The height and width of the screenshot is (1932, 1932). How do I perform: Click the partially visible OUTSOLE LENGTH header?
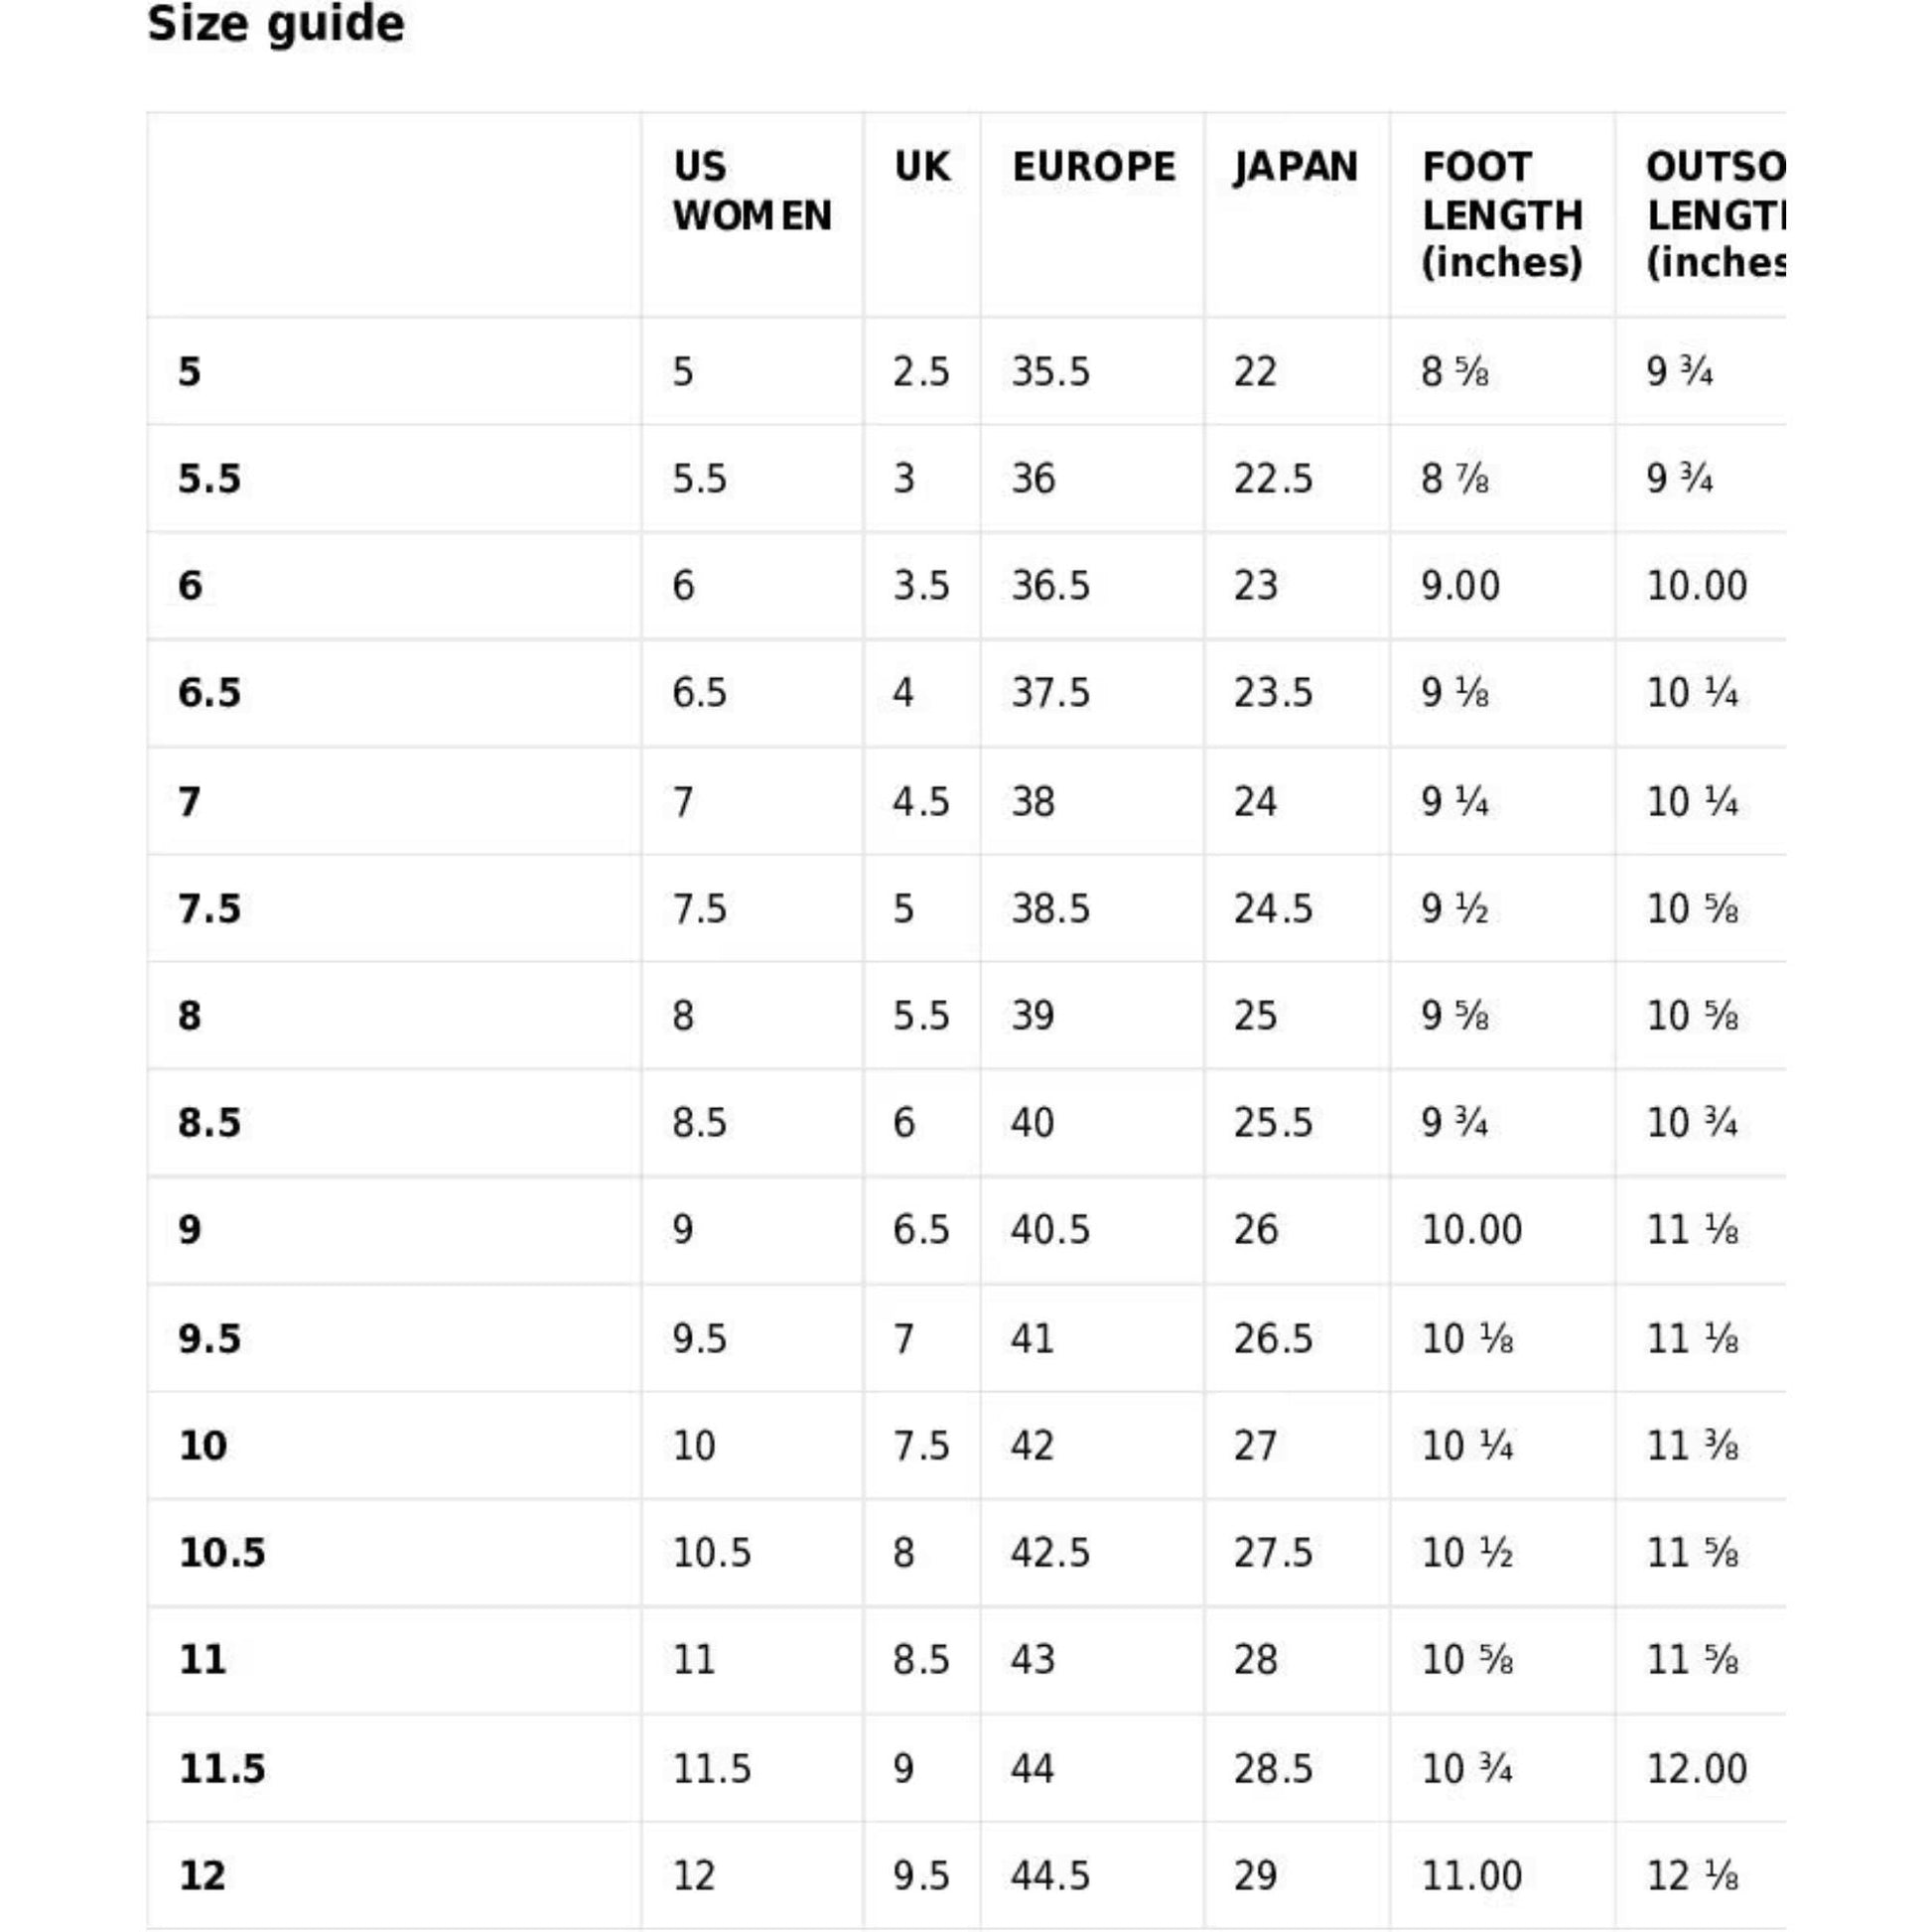pos(1714,215)
